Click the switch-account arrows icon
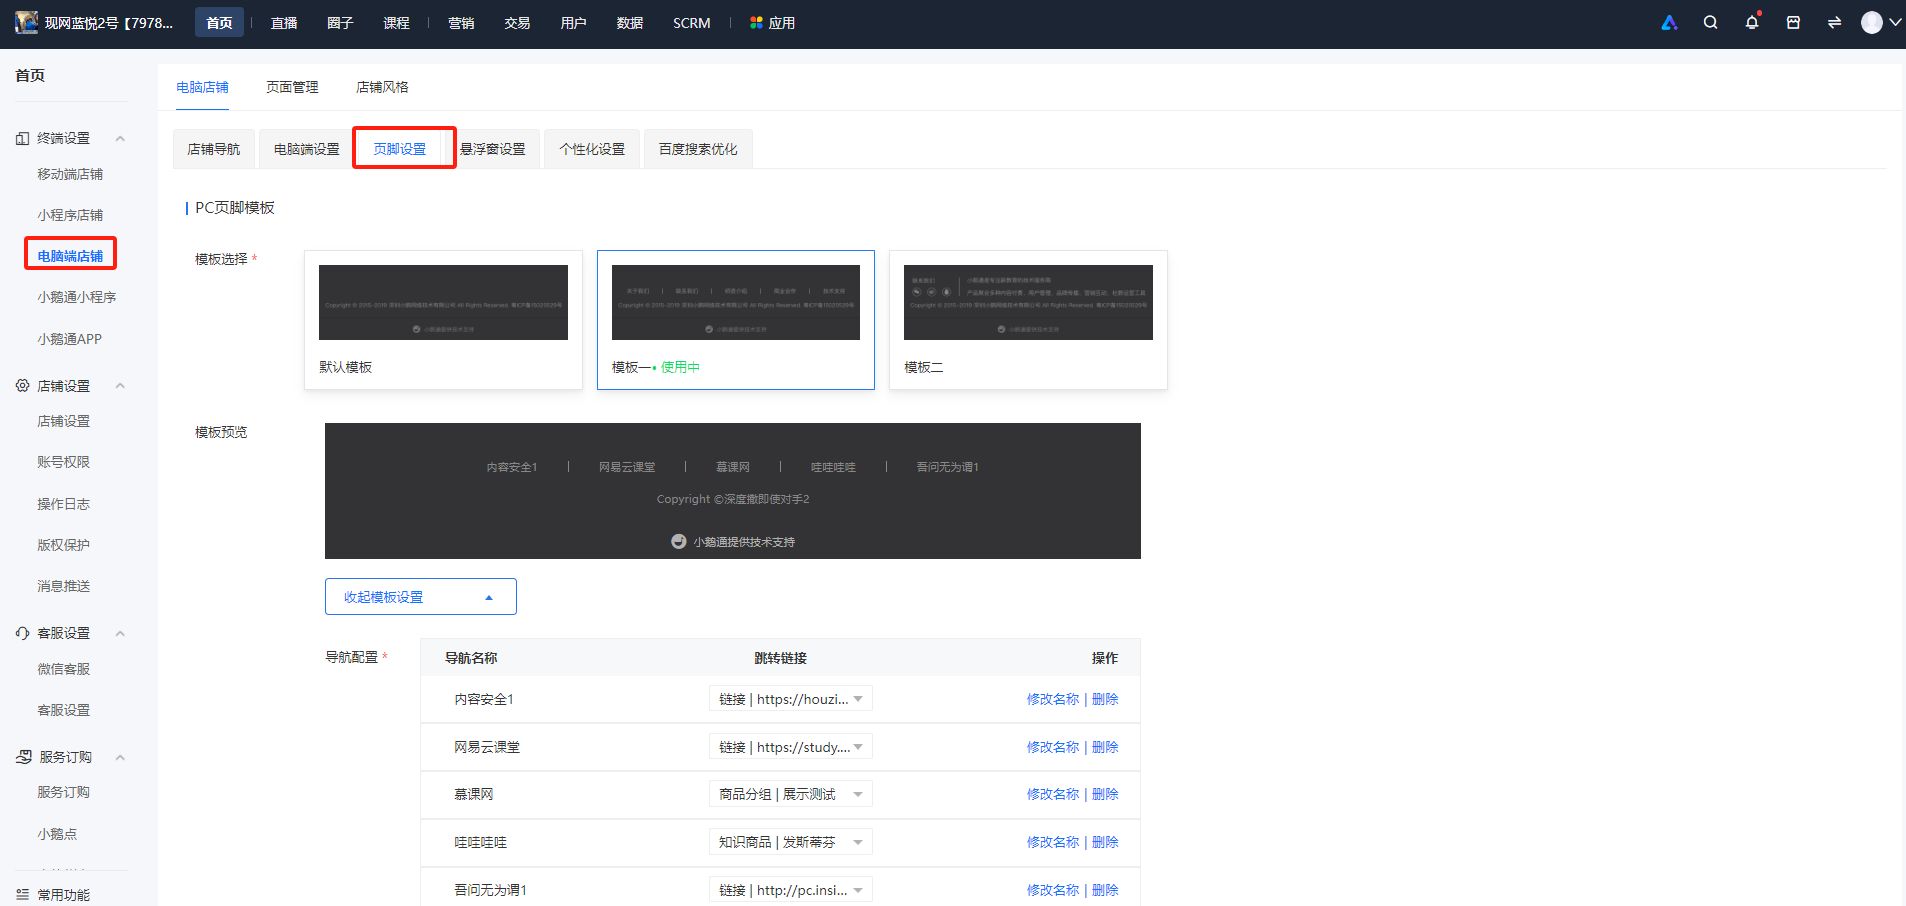Screen dimensions: 1906x906 [x=1834, y=22]
